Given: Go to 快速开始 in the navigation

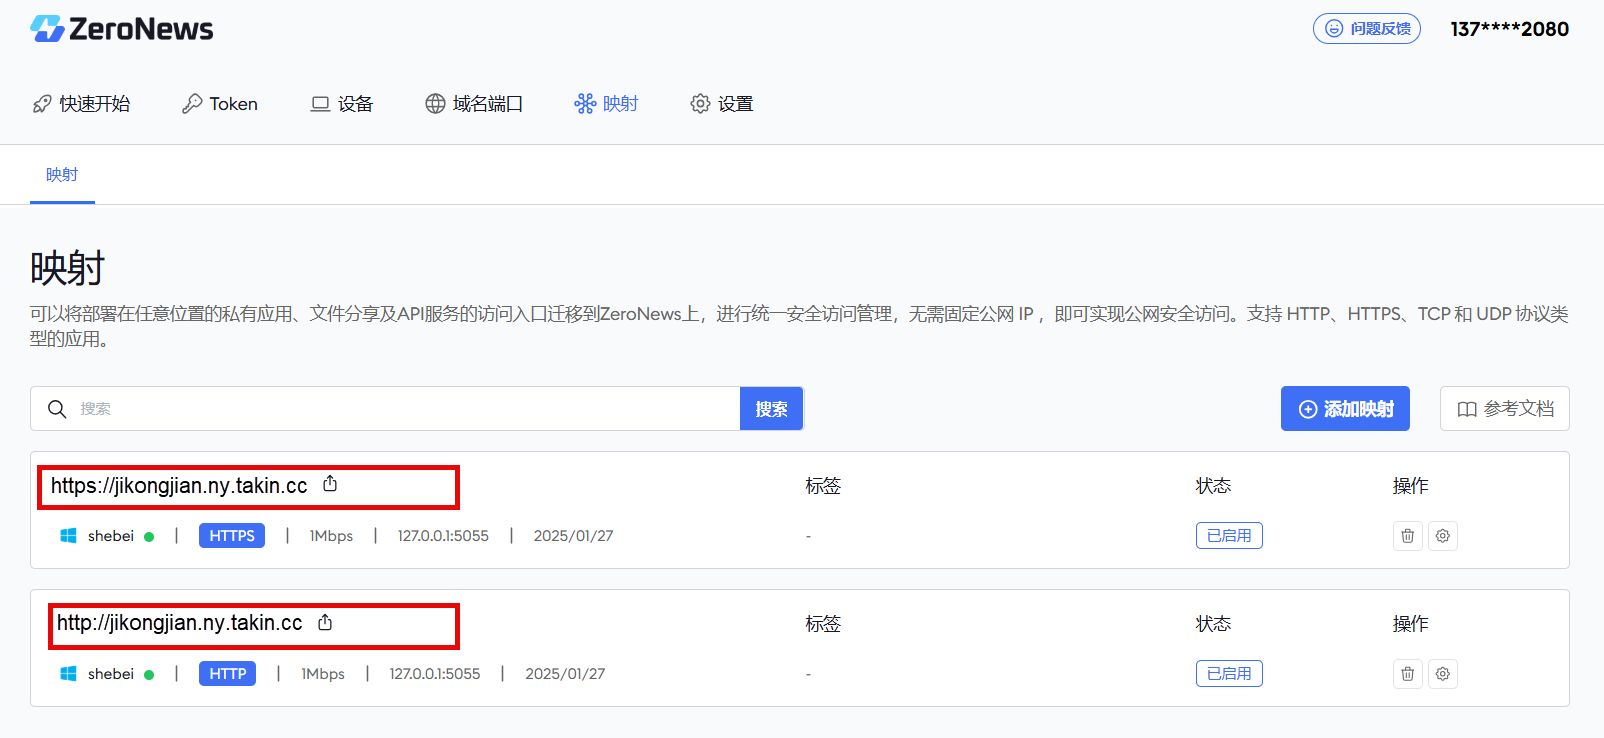Looking at the screenshot, I should click(x=81, y=104).
